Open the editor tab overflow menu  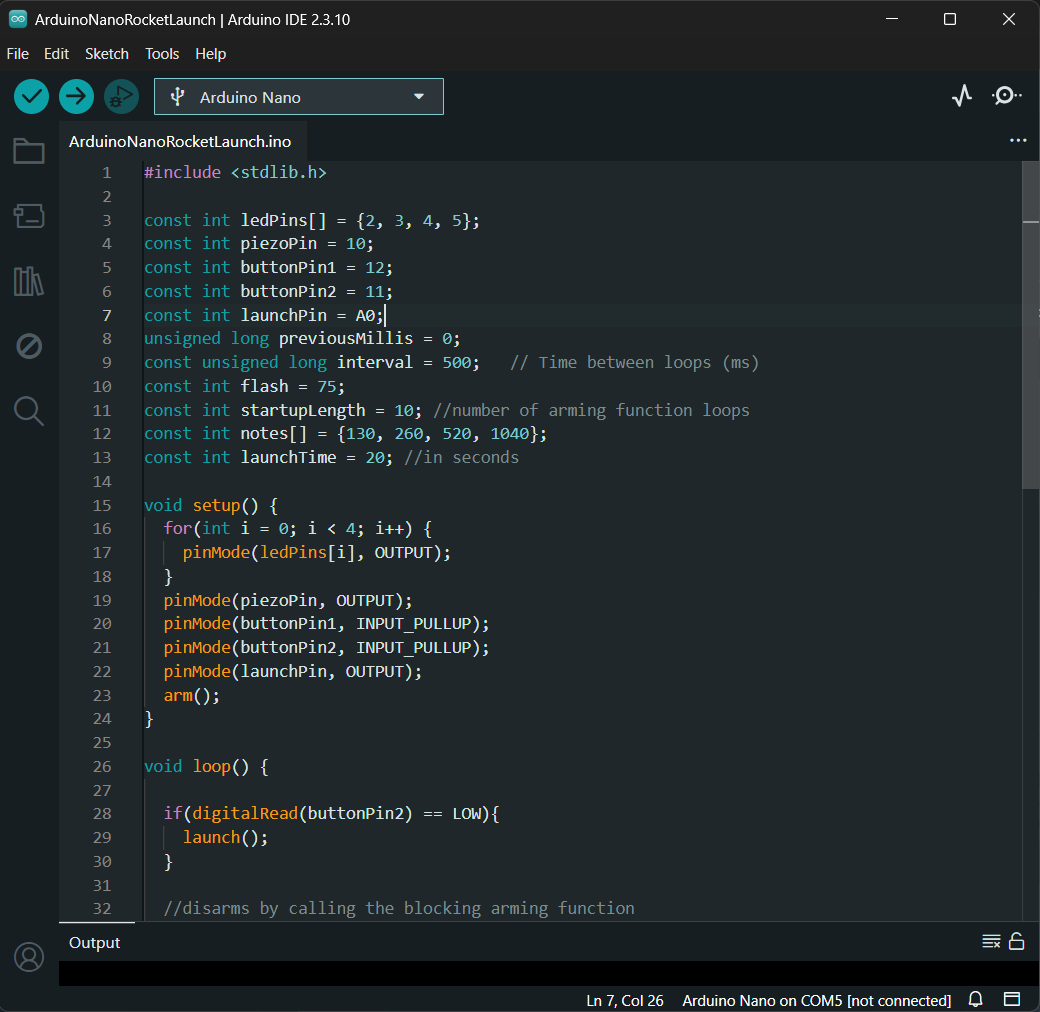pyautogui.click(x=1018, y=141)
